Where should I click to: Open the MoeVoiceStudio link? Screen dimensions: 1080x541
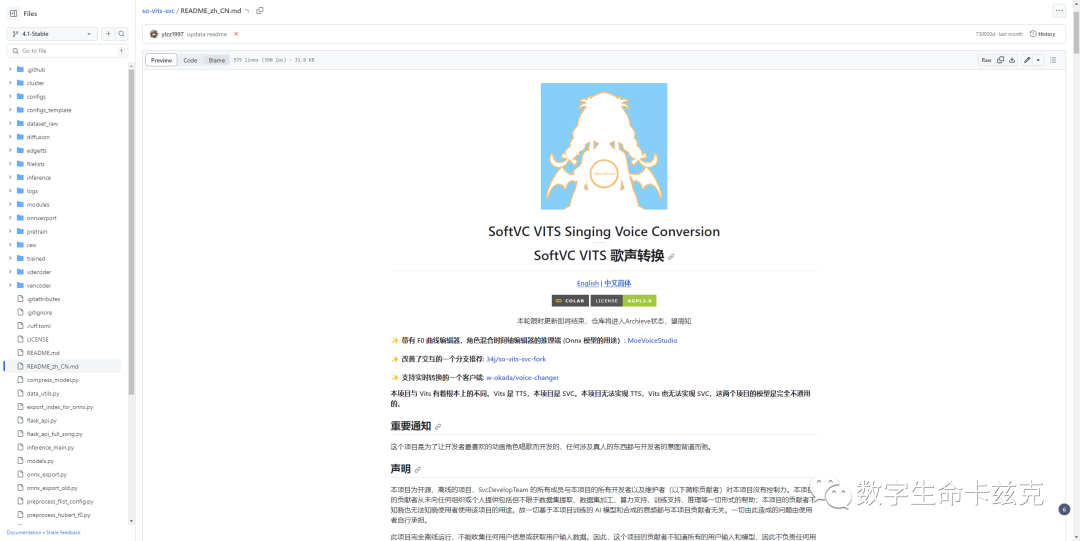[652, 340]
